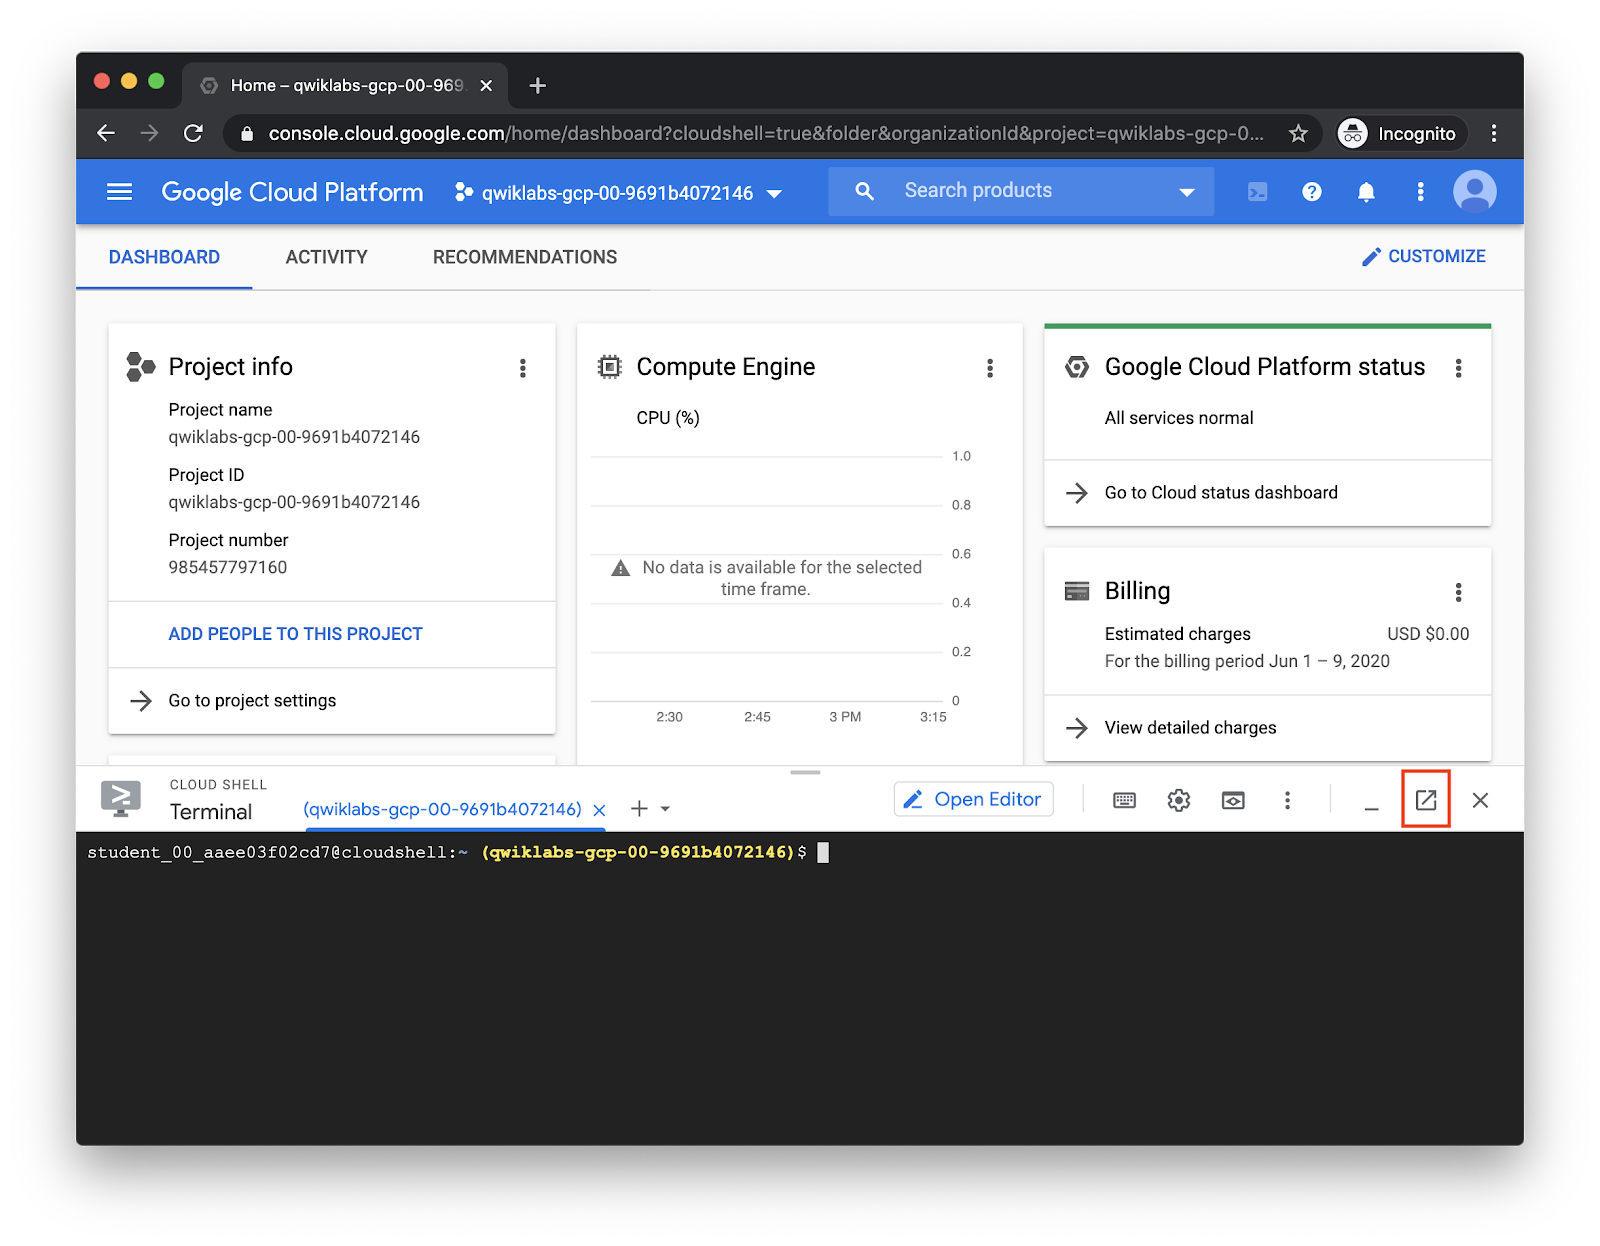Click the Cloud Shell resize handle
This screenshot has width=1600, height=1246.
(805, 772)
